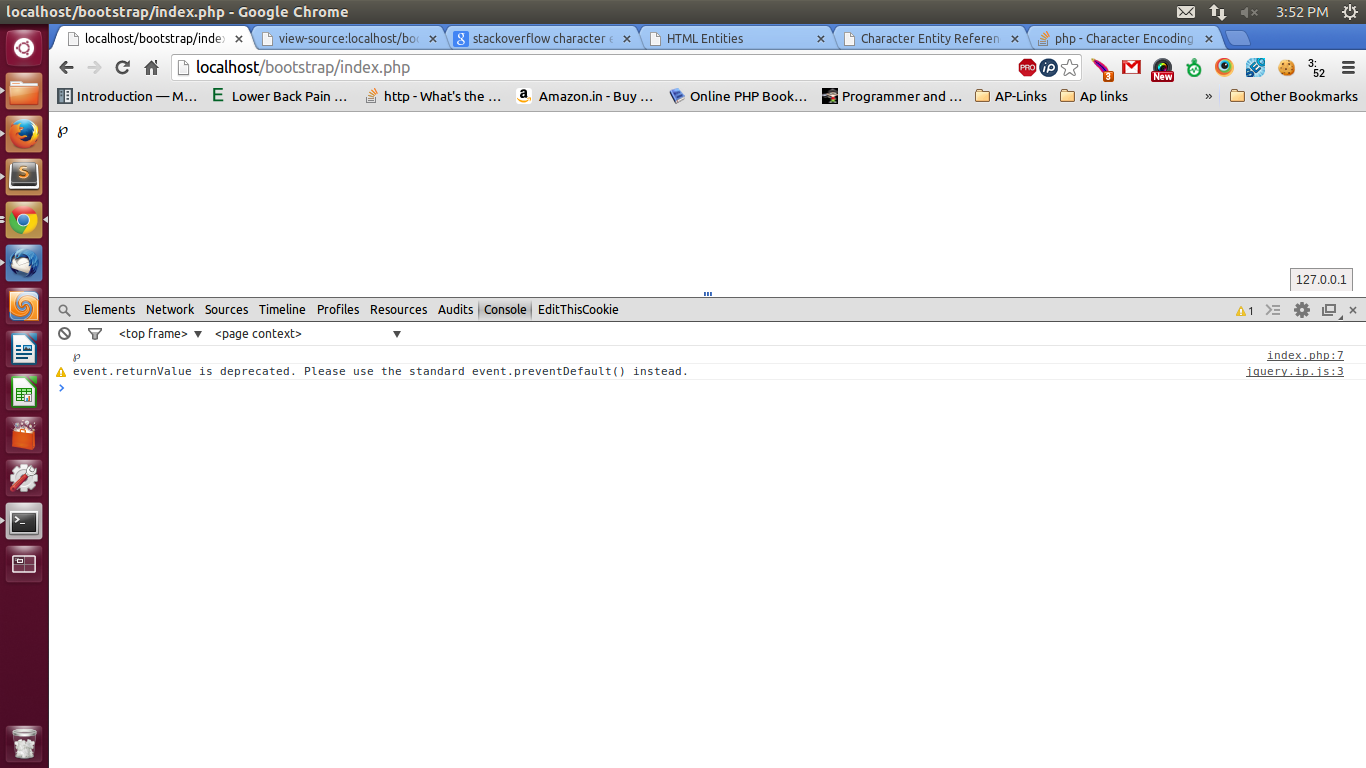Switch to the Network panel
The width and height of the screenshot is (1366, 768).
(170, 310)
